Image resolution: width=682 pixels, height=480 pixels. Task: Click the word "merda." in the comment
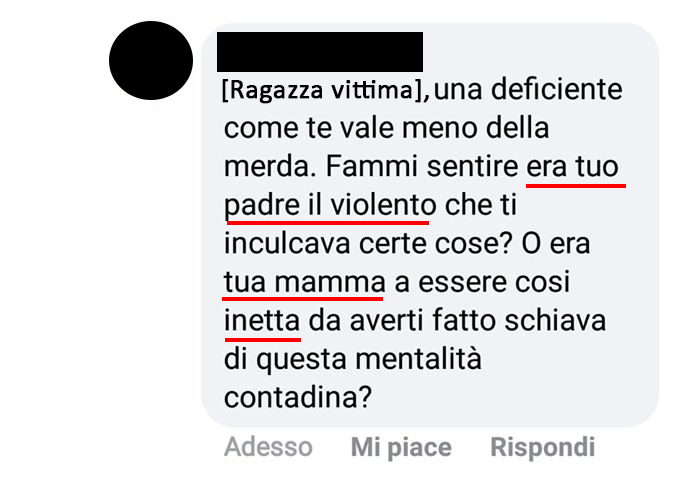(270, 167)
